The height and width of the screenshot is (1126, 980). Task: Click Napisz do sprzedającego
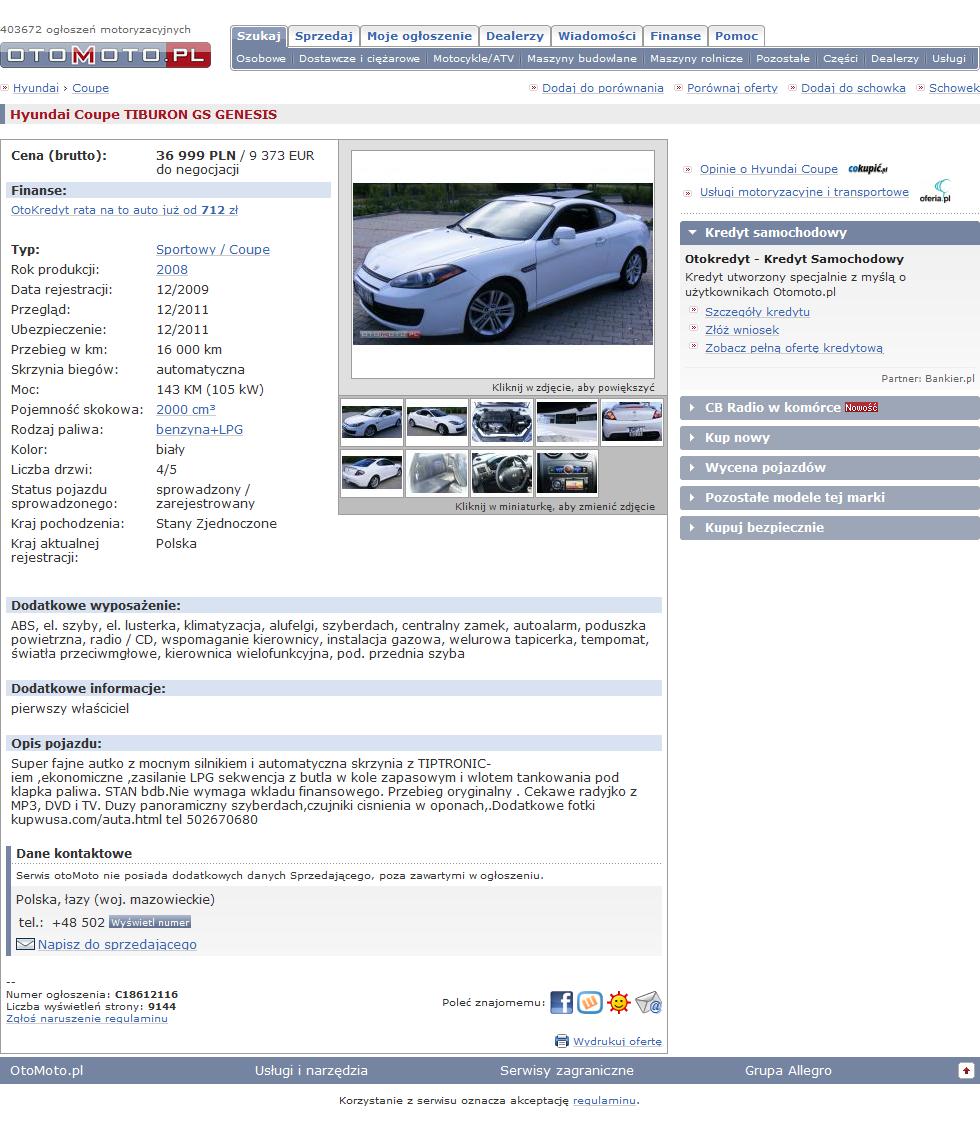(117, 944)
